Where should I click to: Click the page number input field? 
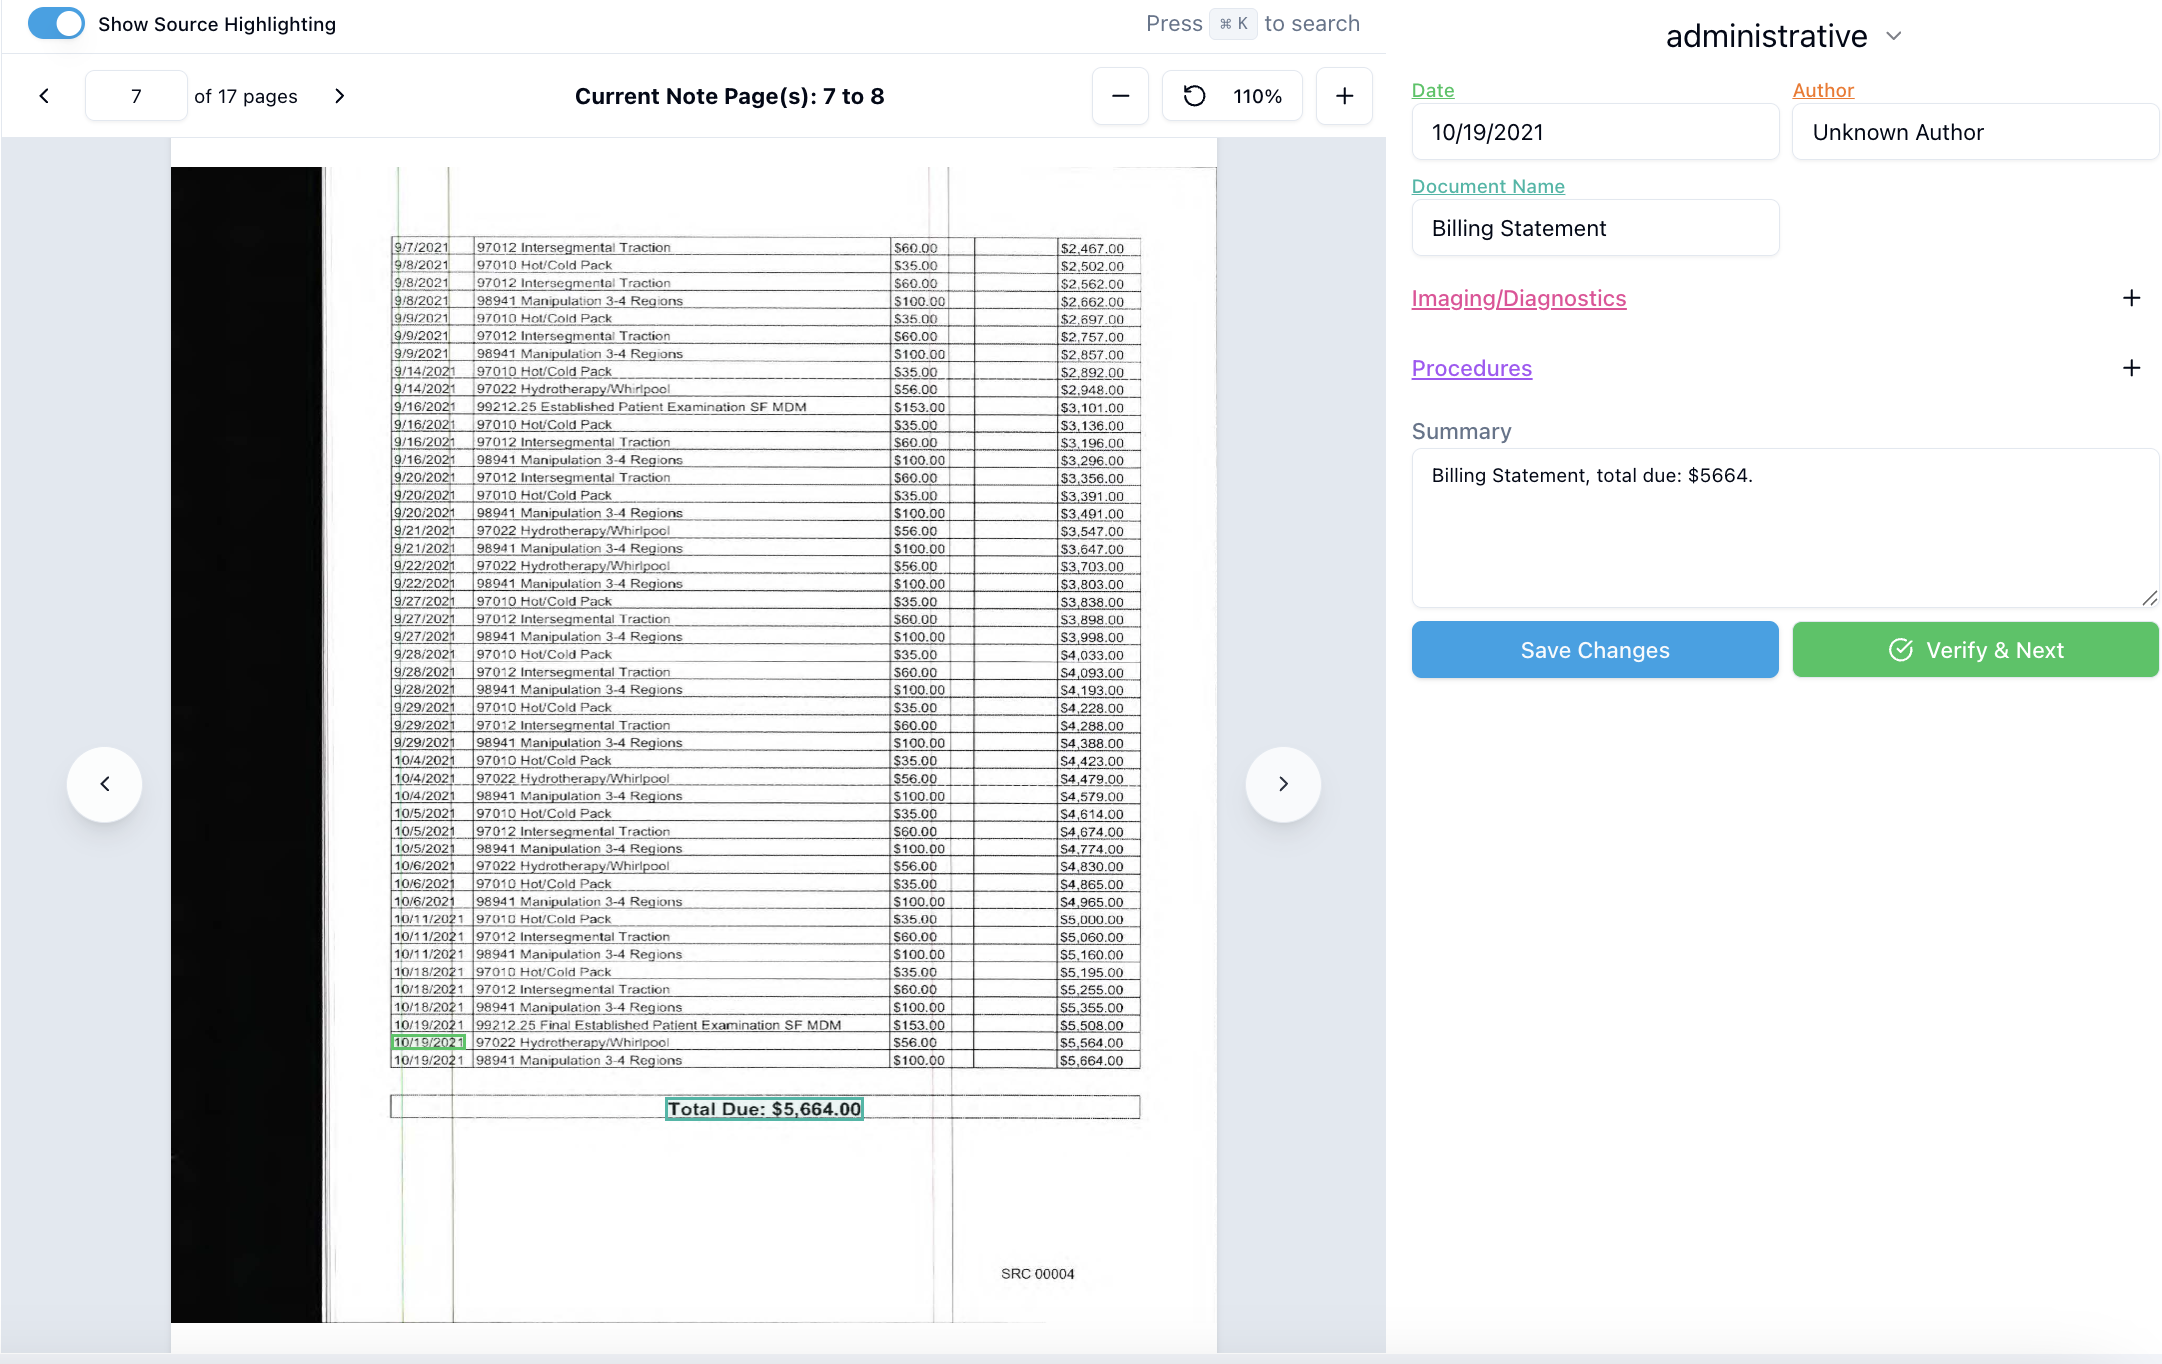pyautogui.click(x=136, y=96)
